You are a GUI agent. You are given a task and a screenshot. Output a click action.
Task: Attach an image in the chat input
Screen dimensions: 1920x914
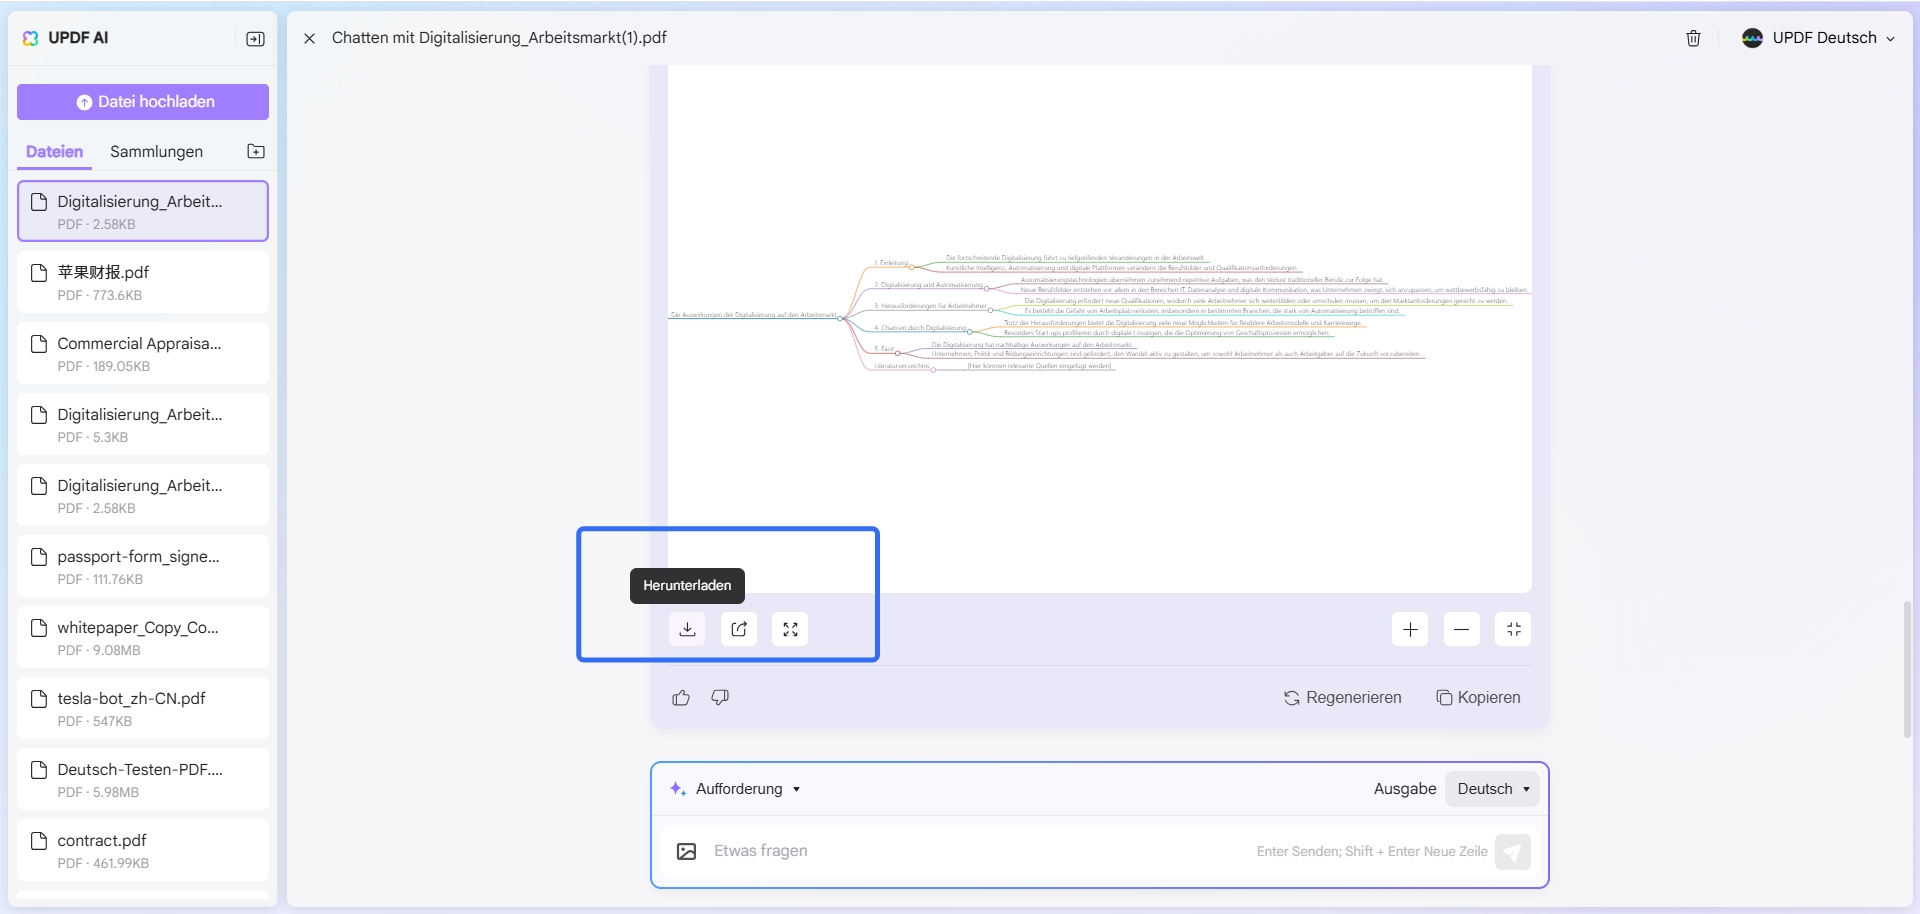coord(686,851)
